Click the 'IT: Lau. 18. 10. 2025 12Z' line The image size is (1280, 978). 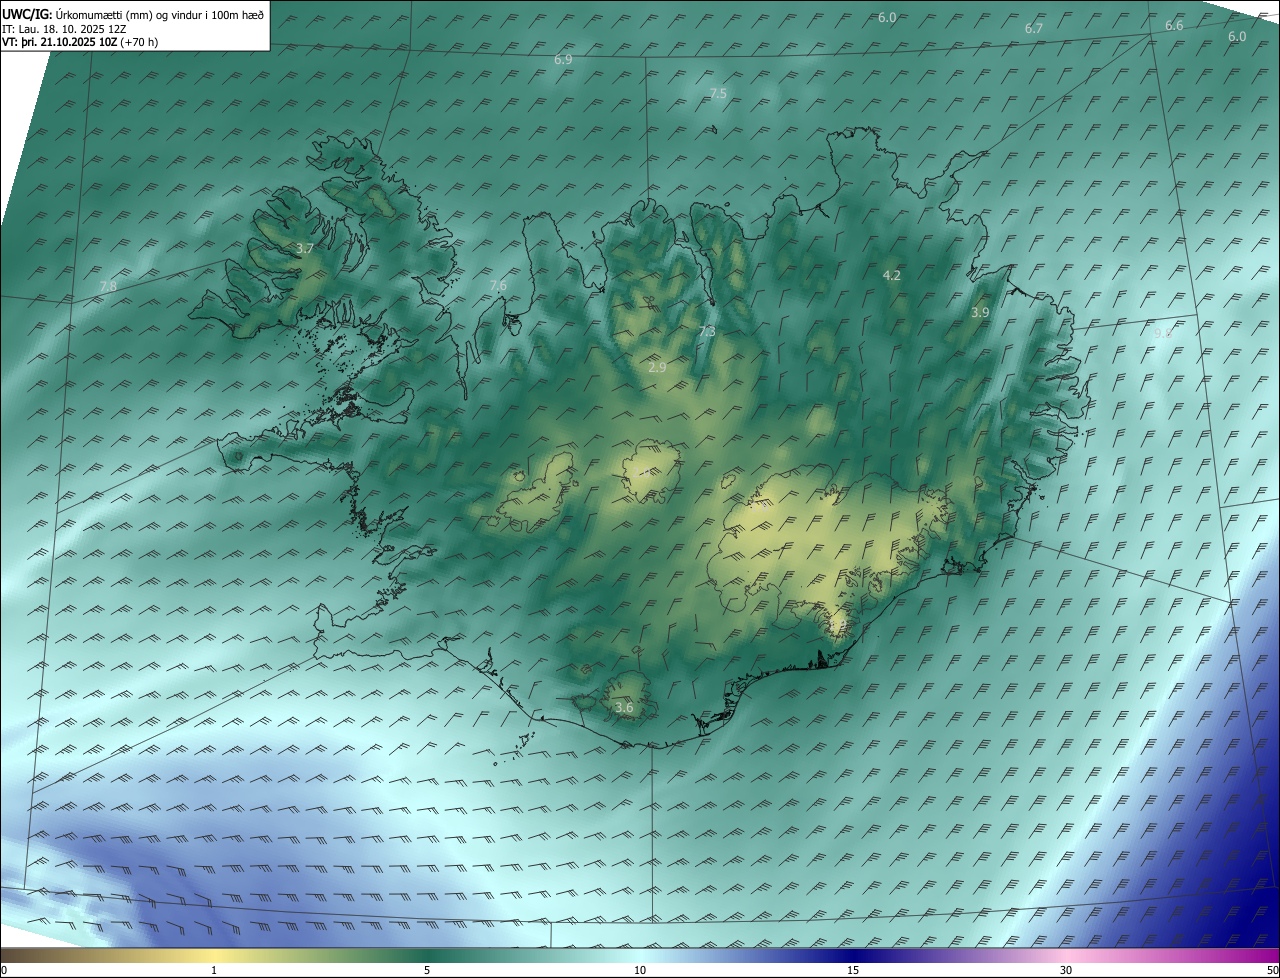coord(64,28)
